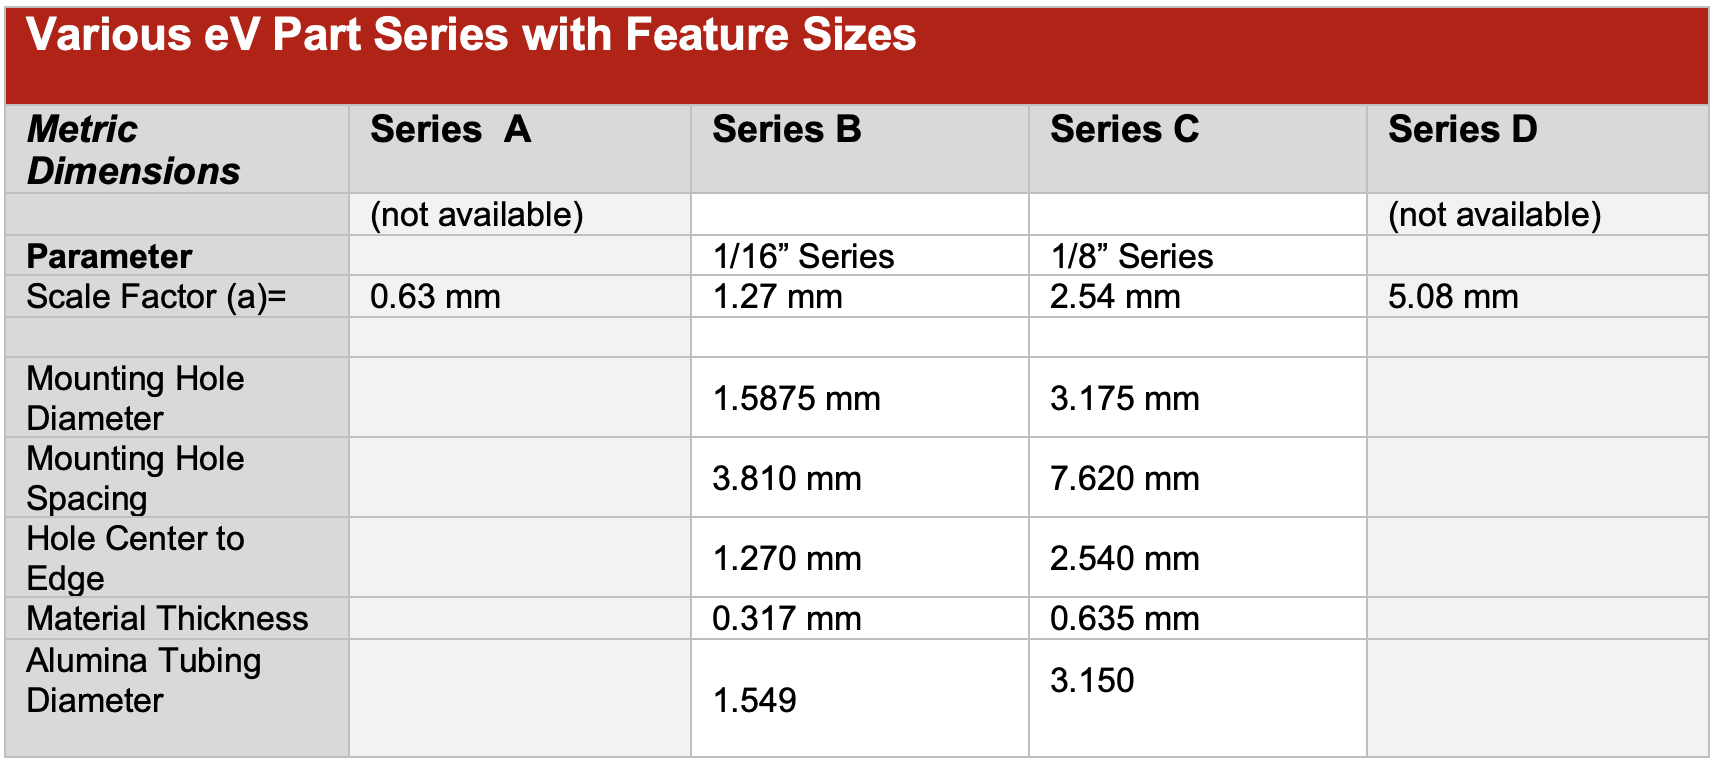1716x764 pixels.
Task: Select the 'Hole Center to Edge' label
Action: pos(135,558)
